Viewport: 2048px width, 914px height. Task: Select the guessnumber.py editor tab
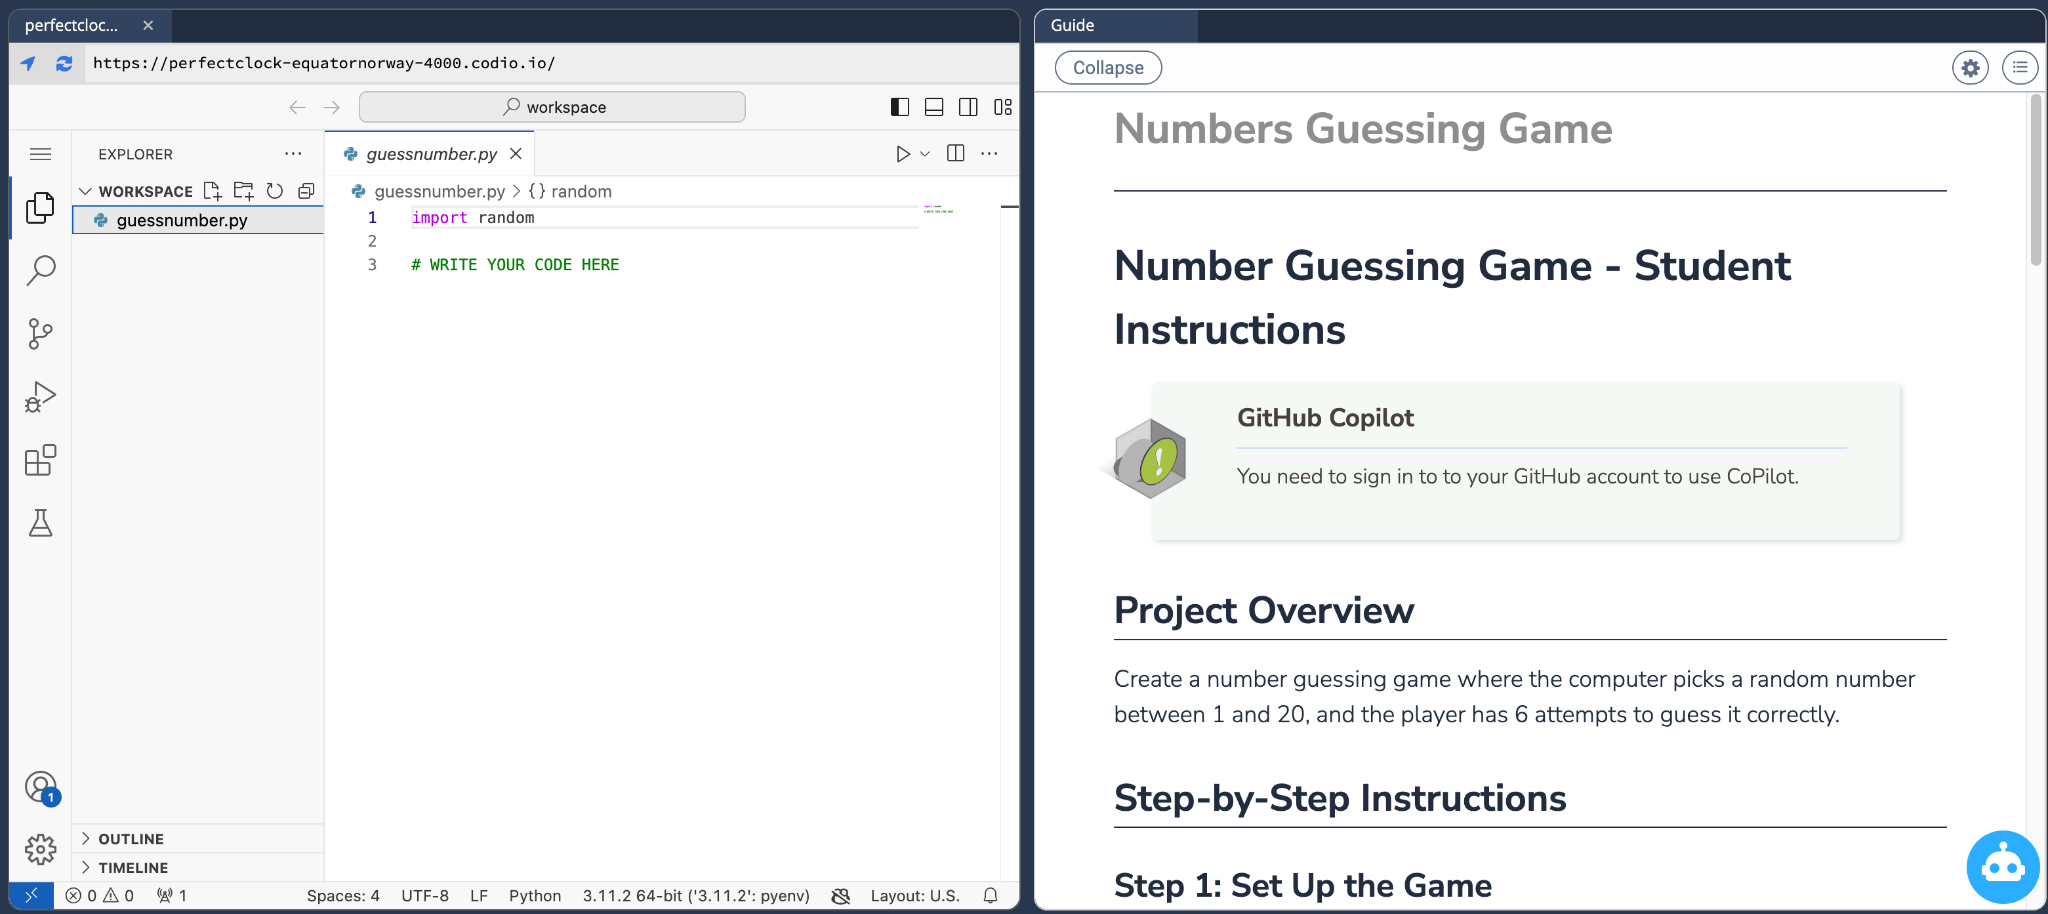tap(430, 154)
